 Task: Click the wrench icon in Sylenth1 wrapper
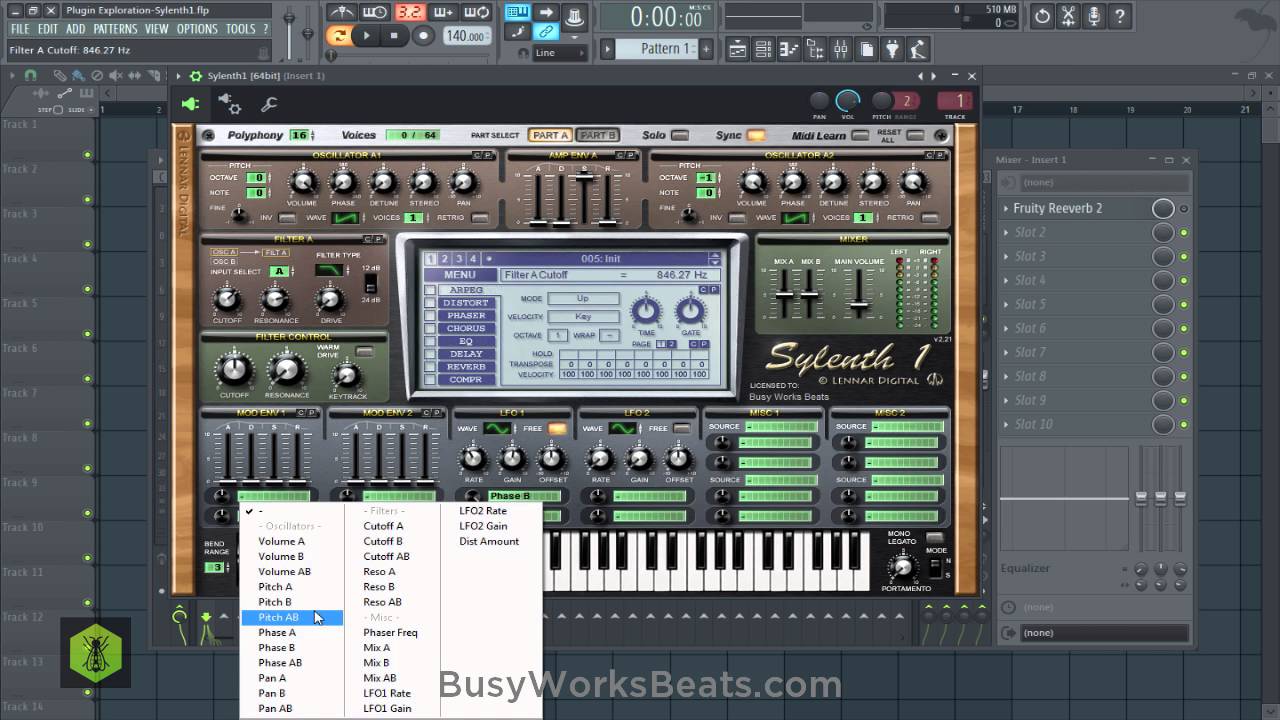click(268, 103)
